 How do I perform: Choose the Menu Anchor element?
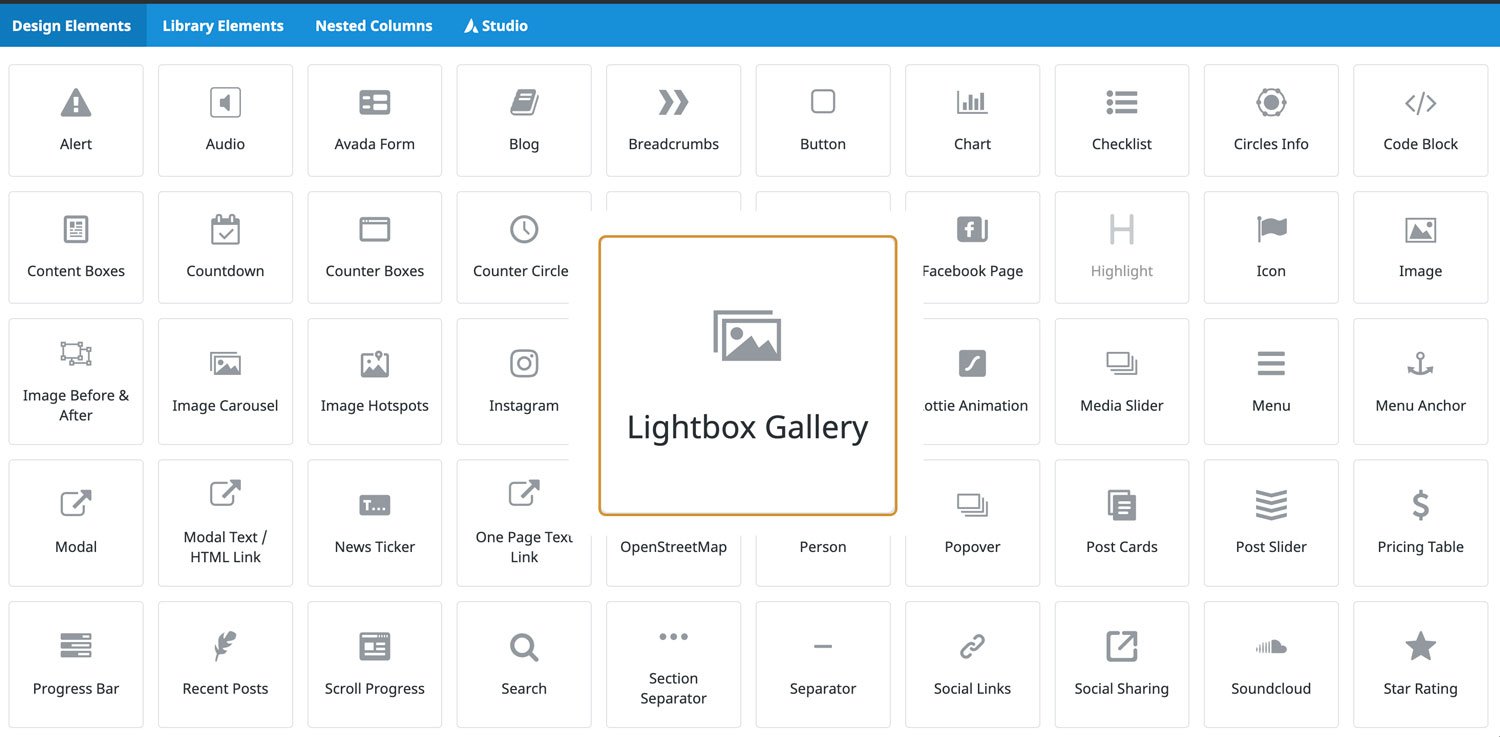pos(1420,381)
